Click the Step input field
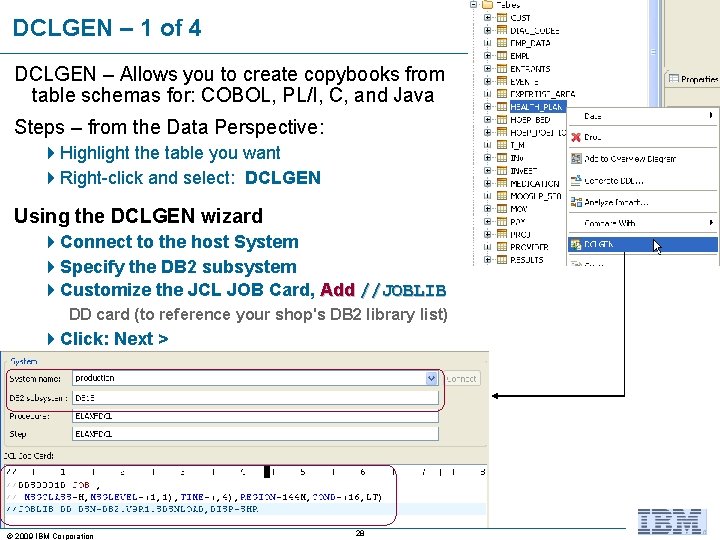 [x=255, y=434]
